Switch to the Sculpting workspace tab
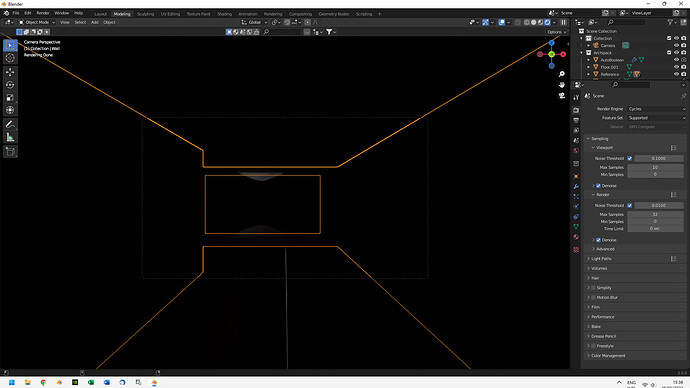690x388 pixels. [x=145, y=14]
